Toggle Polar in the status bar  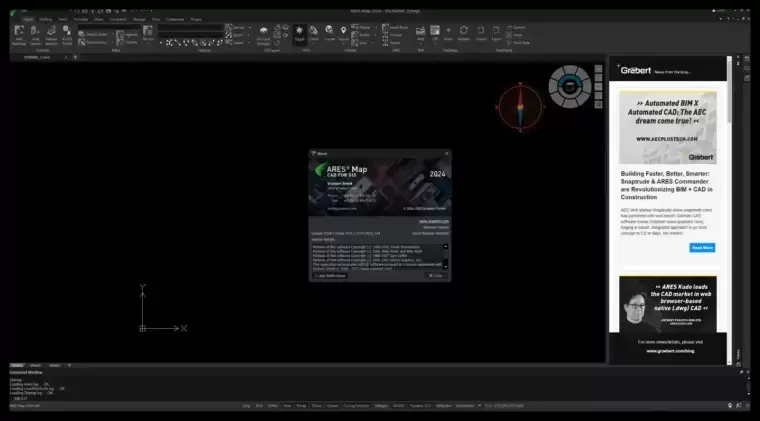pos(287,405)
